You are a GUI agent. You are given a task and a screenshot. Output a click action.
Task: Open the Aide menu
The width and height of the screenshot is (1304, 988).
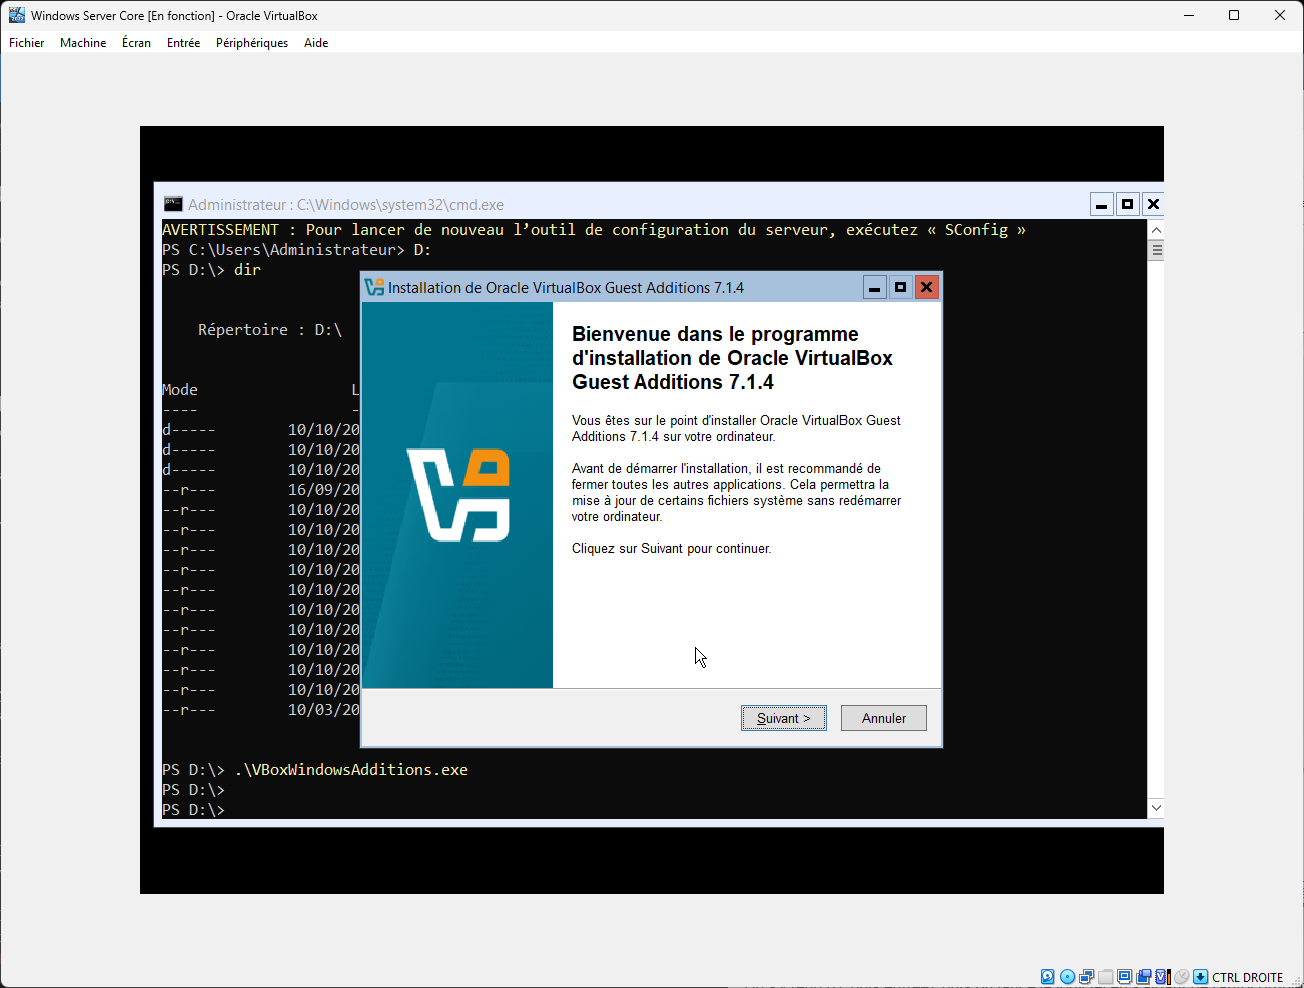316,43
